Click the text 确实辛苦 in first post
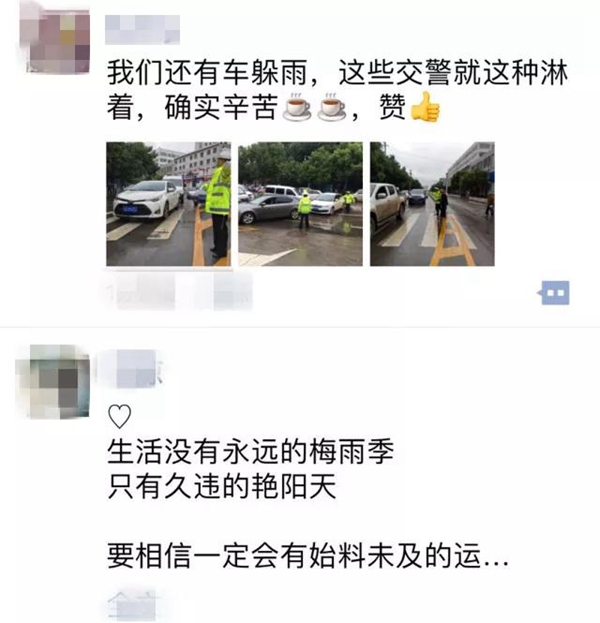600x623 pixels. [221, 107]
